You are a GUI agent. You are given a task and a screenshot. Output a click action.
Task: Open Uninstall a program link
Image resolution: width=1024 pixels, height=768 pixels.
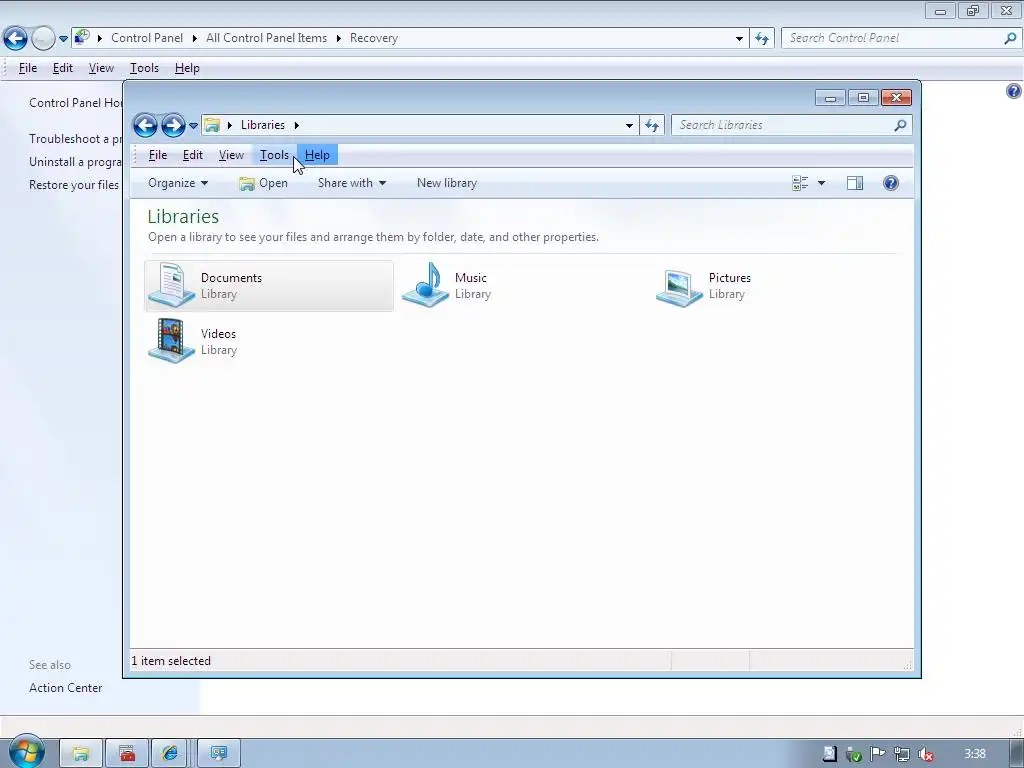click(75, 161)
